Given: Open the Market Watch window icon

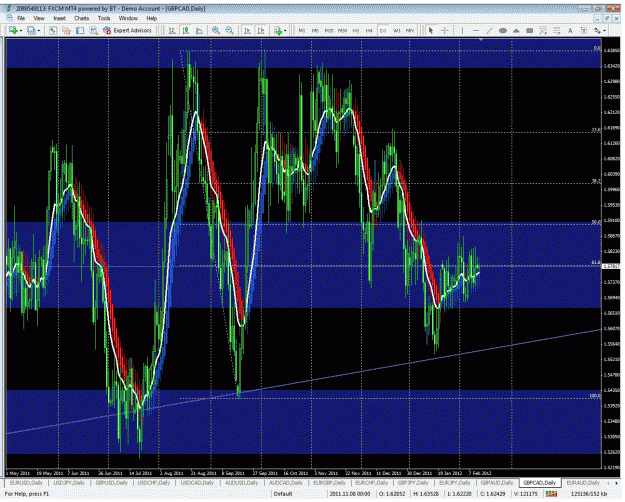Looking at the screenshot, I should (x=53, y=30).
